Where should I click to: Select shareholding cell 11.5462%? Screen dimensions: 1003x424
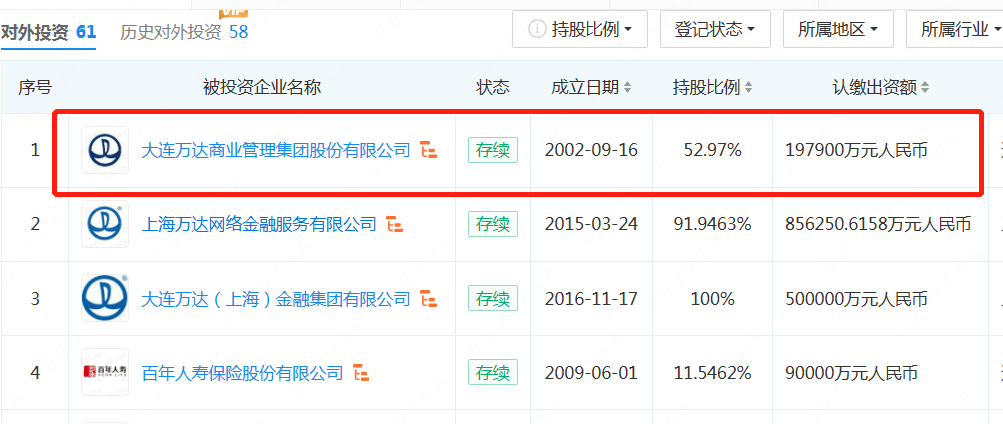pyautogui.click(x=713, y=373)
